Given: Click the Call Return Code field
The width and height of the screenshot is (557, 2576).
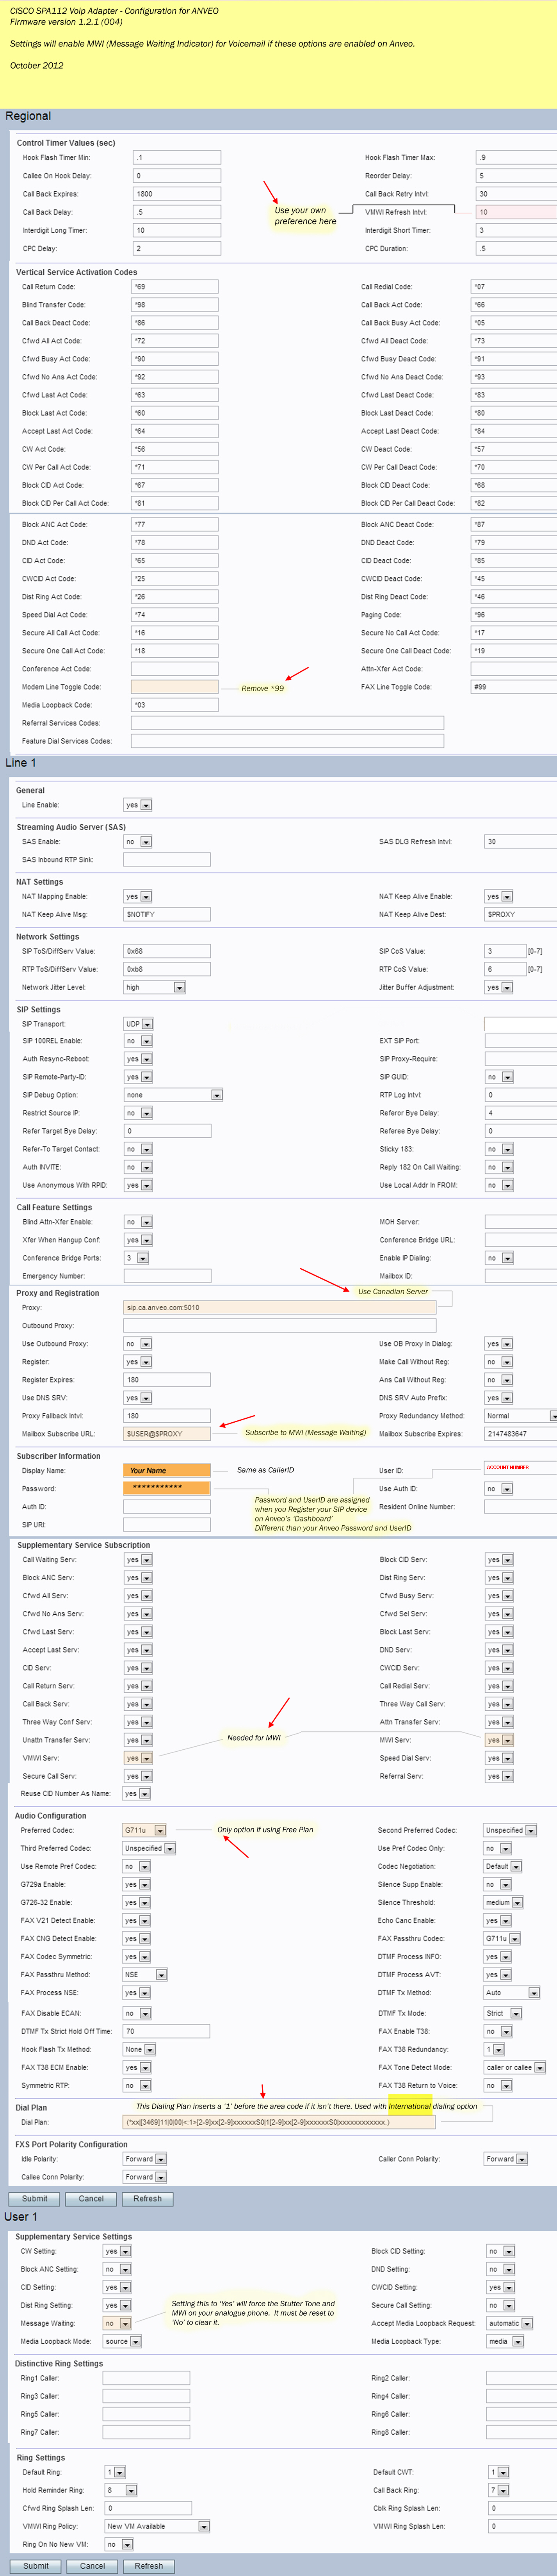Looking at the screenshot, I should pos(175,287).
